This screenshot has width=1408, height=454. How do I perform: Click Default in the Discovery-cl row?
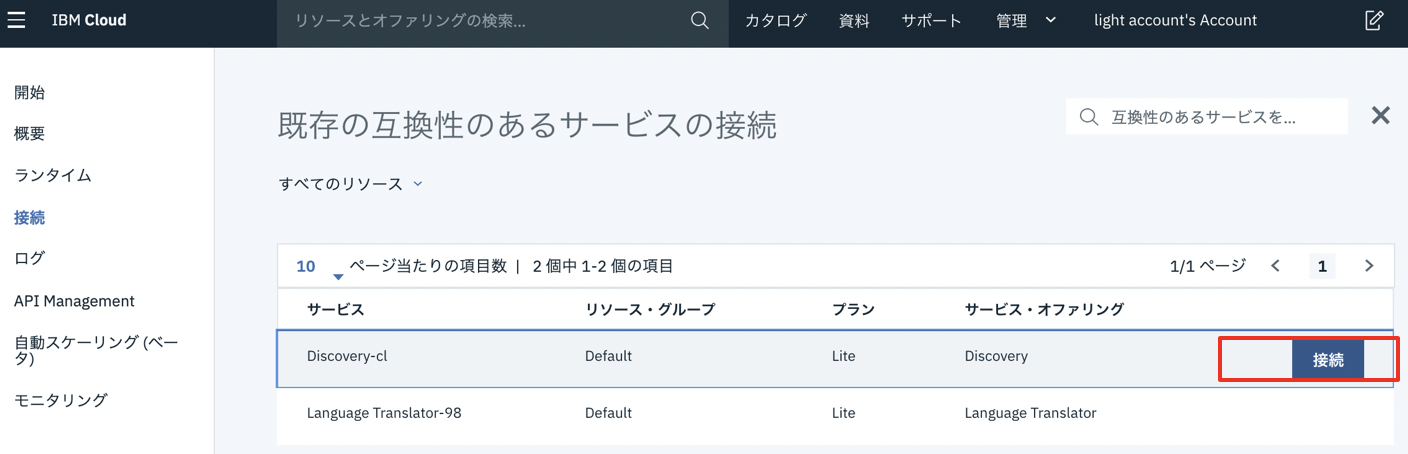pyautogui.click(x=608, y=356)
